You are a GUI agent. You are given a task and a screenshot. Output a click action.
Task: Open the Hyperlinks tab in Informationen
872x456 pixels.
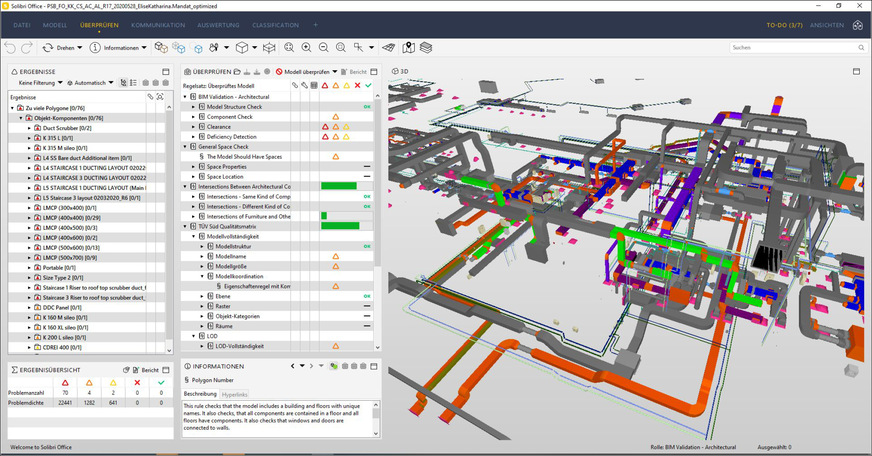234,394
